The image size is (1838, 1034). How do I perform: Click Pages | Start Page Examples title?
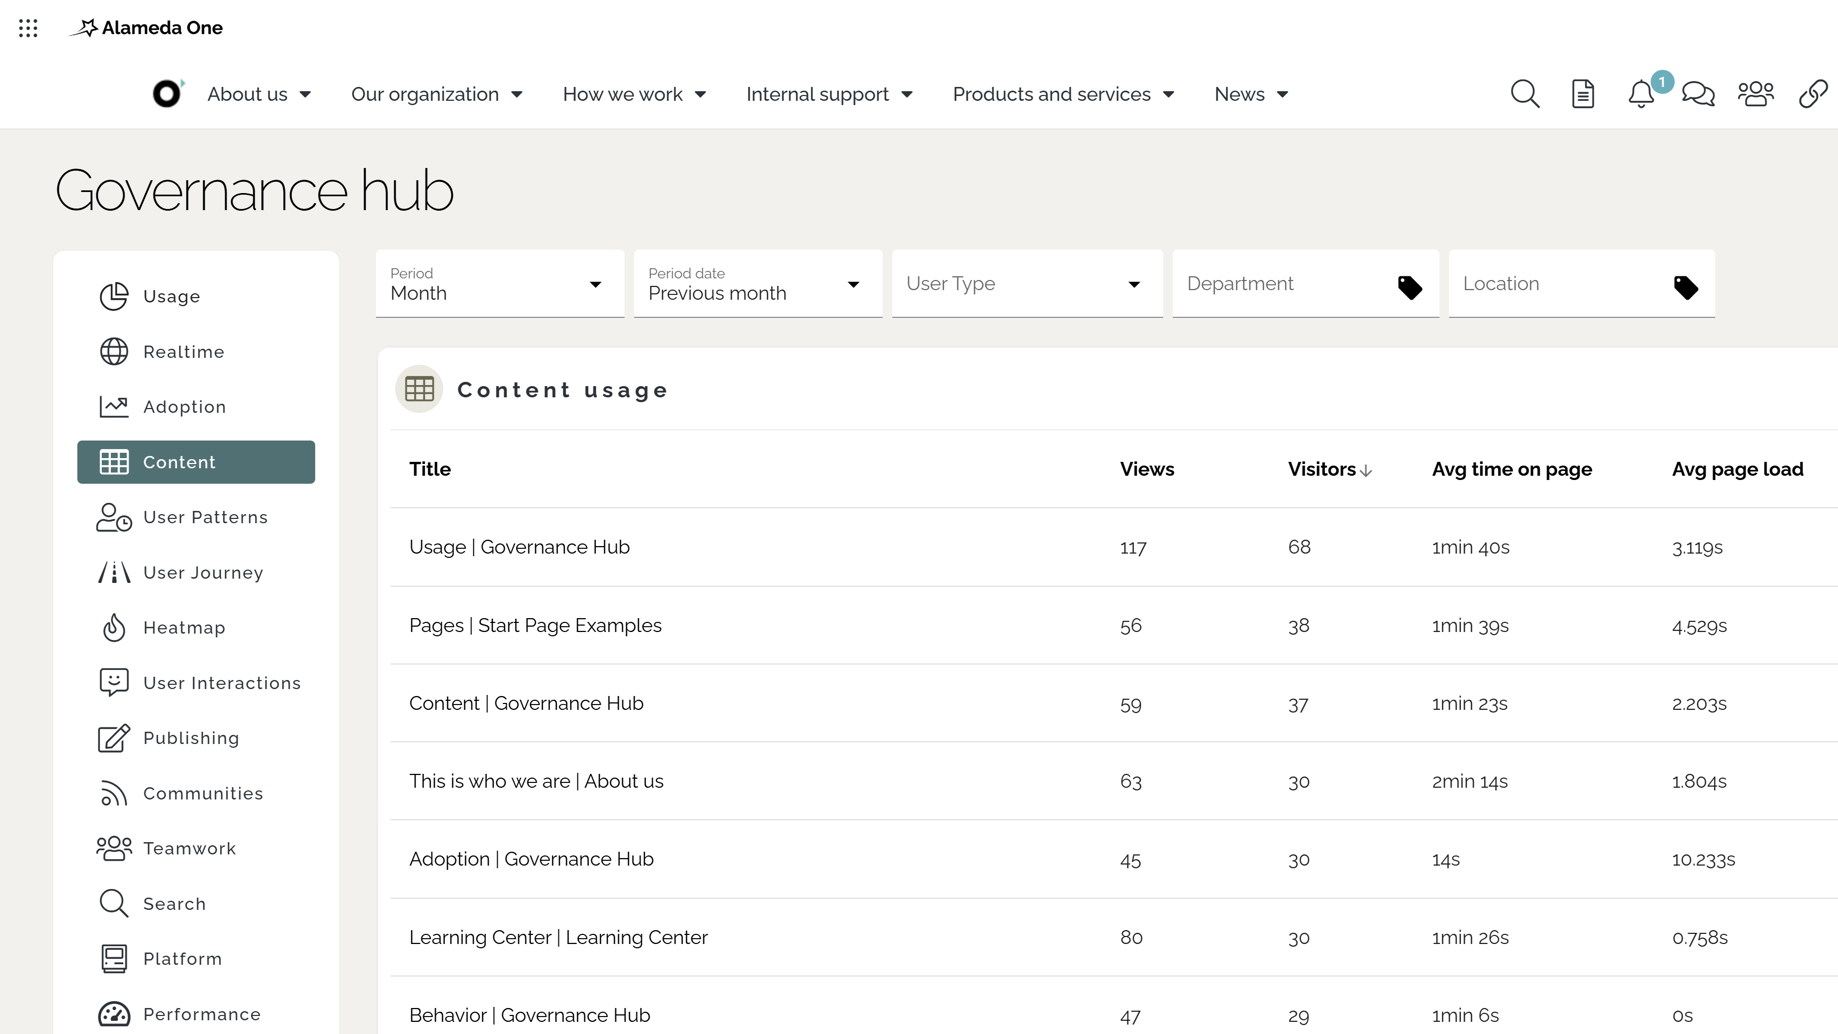point(535,625)
